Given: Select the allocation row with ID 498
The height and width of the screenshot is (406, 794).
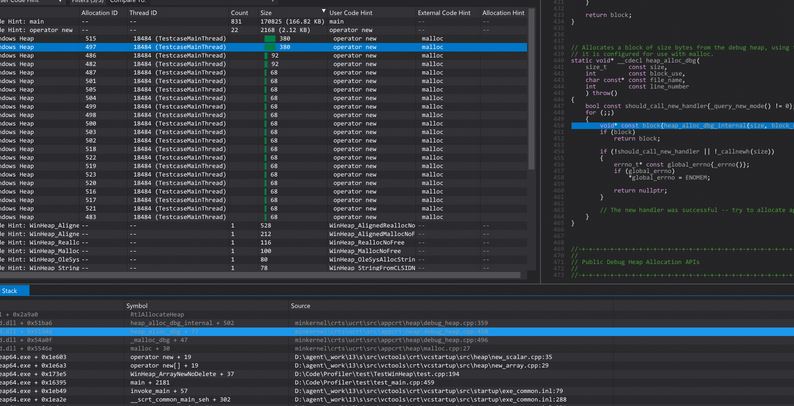Looking at the screenshot, I should pyautogui.click(x=263, y=115).
